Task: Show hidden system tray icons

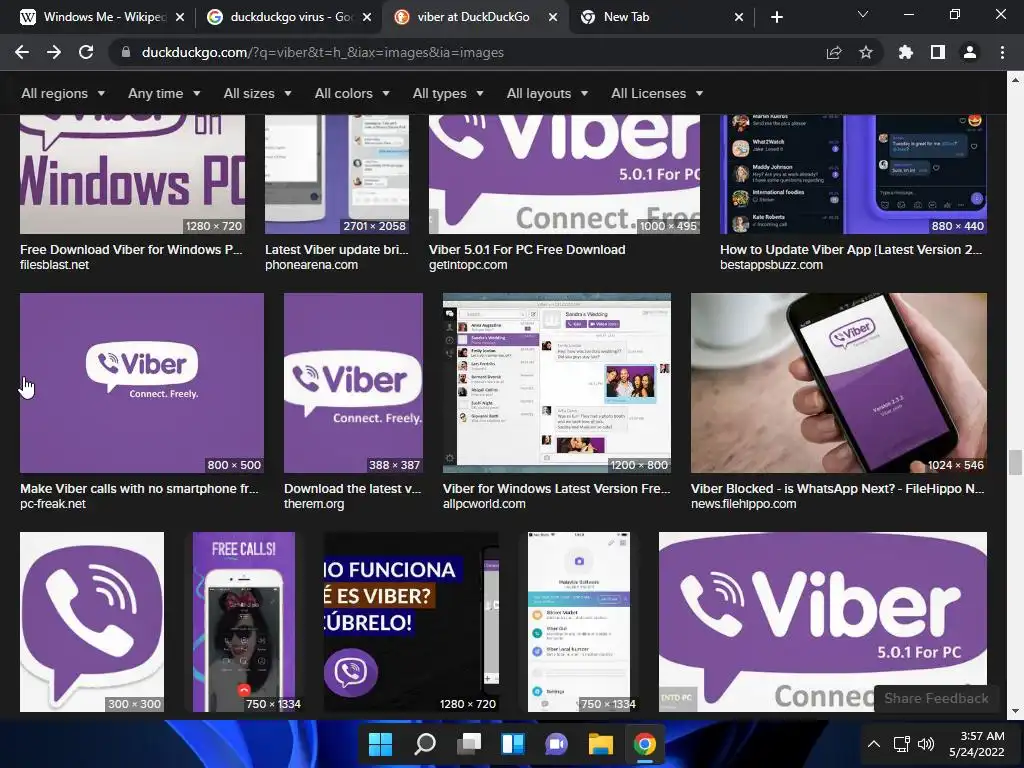Action: coord(874,744)
